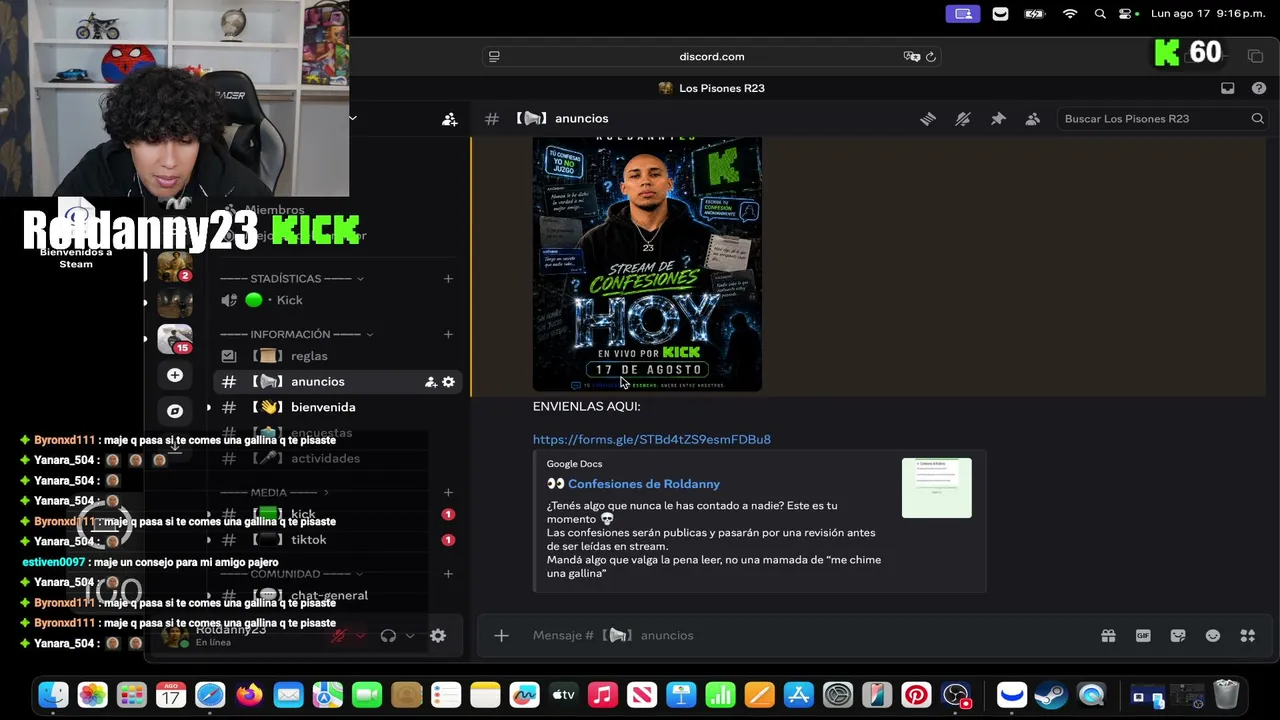Search in Buscar Los Pisones R23 field
Screen dimensions: 1280x720
click(1164, 119)
